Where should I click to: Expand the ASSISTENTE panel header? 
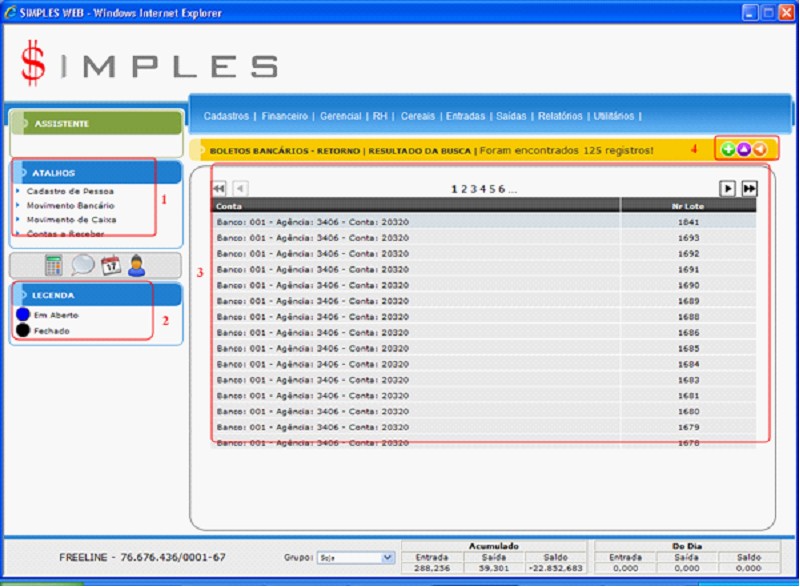click(x=96, y=123)
